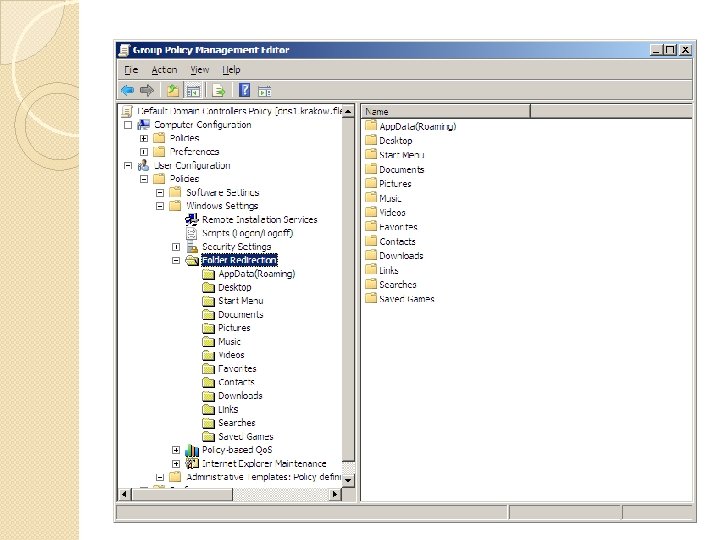Collapse the Windows Settings node
Image resolution: width=720 pixels, height=540 pixels.
[x=160, y=206]
